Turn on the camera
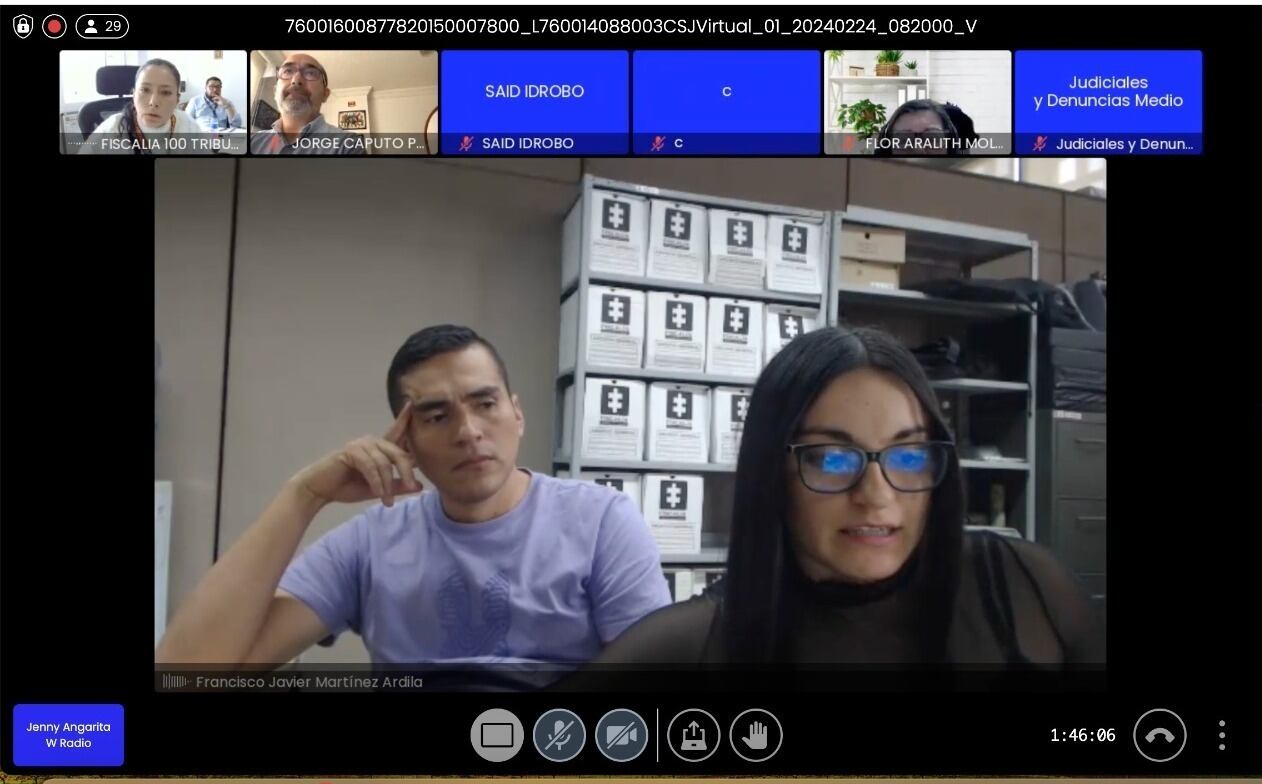The image size is (1262, 784). click(x=621, y=736)
